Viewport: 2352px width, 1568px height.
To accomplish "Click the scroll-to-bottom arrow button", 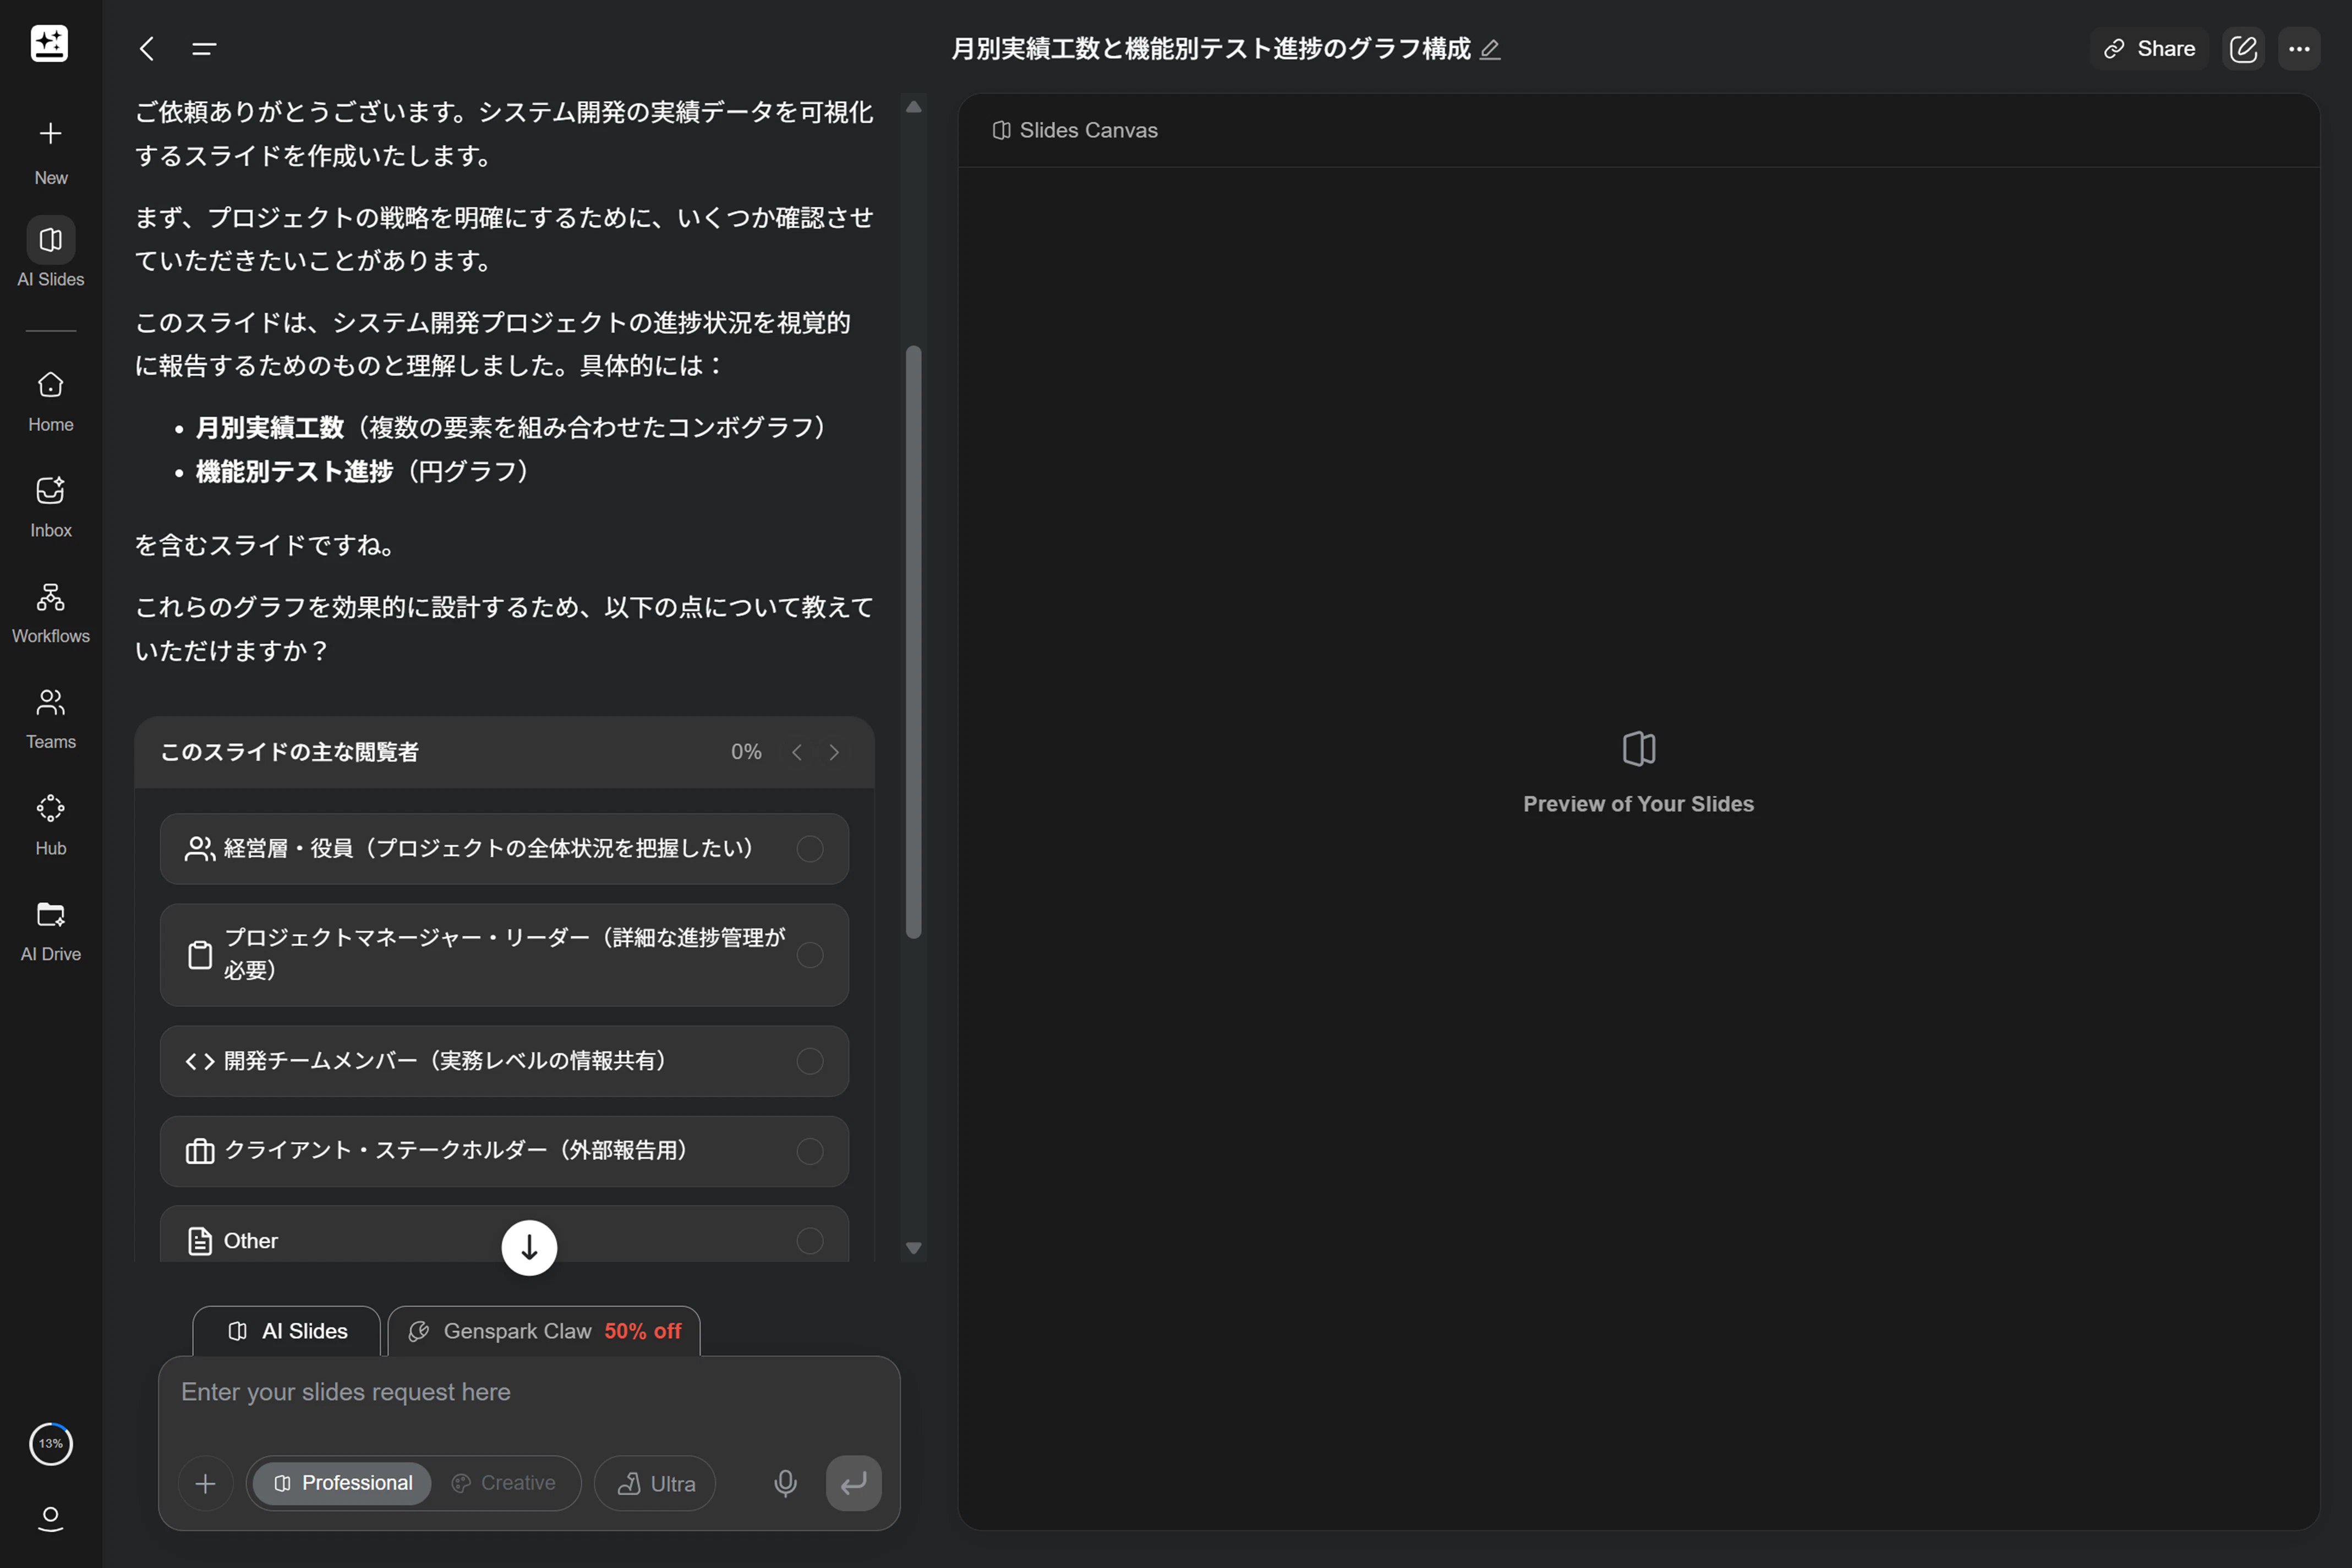I will [529, 1247].
